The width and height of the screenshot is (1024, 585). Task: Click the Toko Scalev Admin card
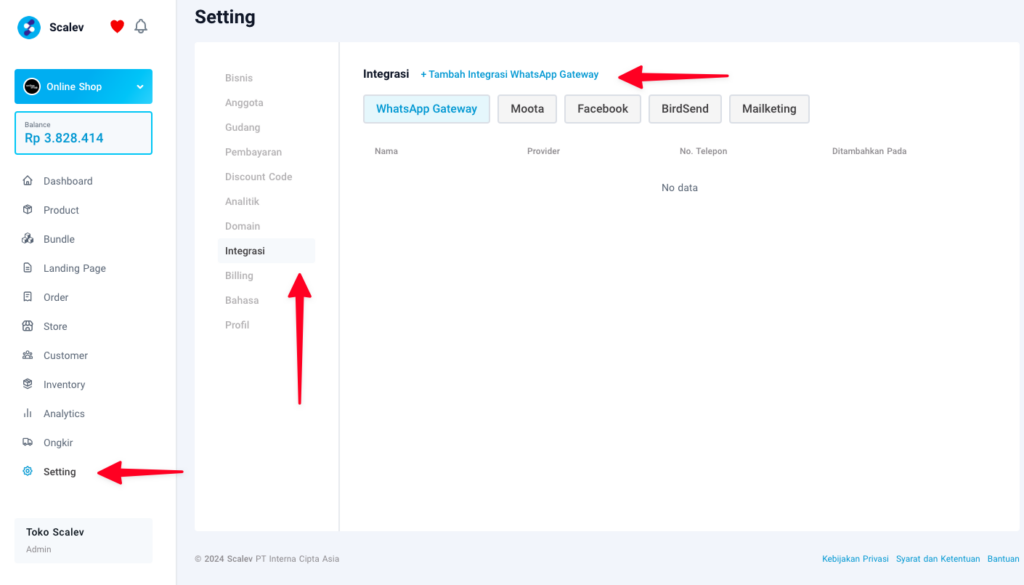point(84,541)
